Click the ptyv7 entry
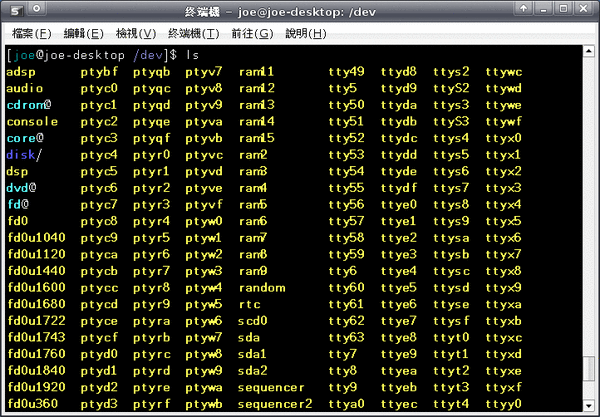The height and width of the screenshot is (417, 600). point(204,72)
